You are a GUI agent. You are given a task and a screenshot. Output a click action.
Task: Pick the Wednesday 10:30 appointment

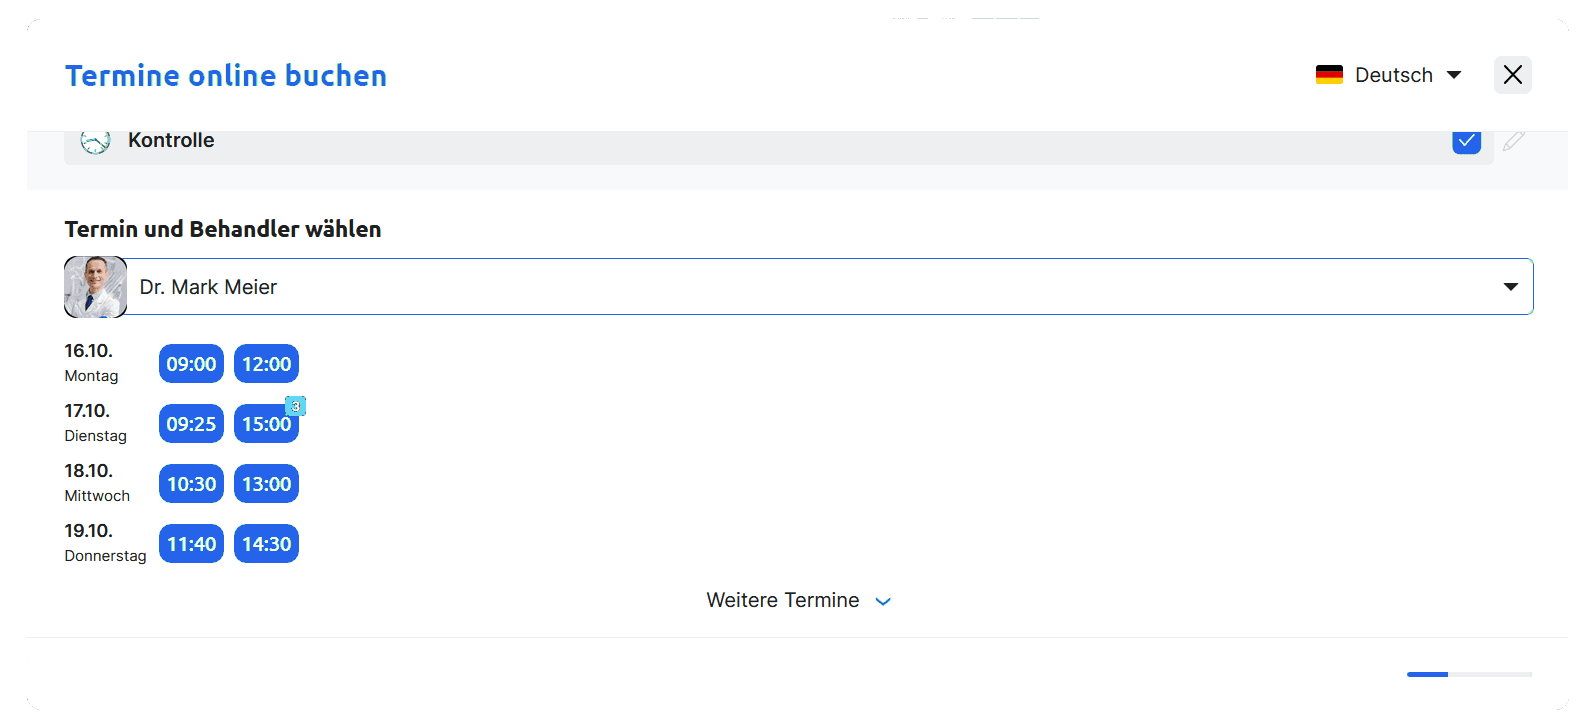(x=191, y=484)
